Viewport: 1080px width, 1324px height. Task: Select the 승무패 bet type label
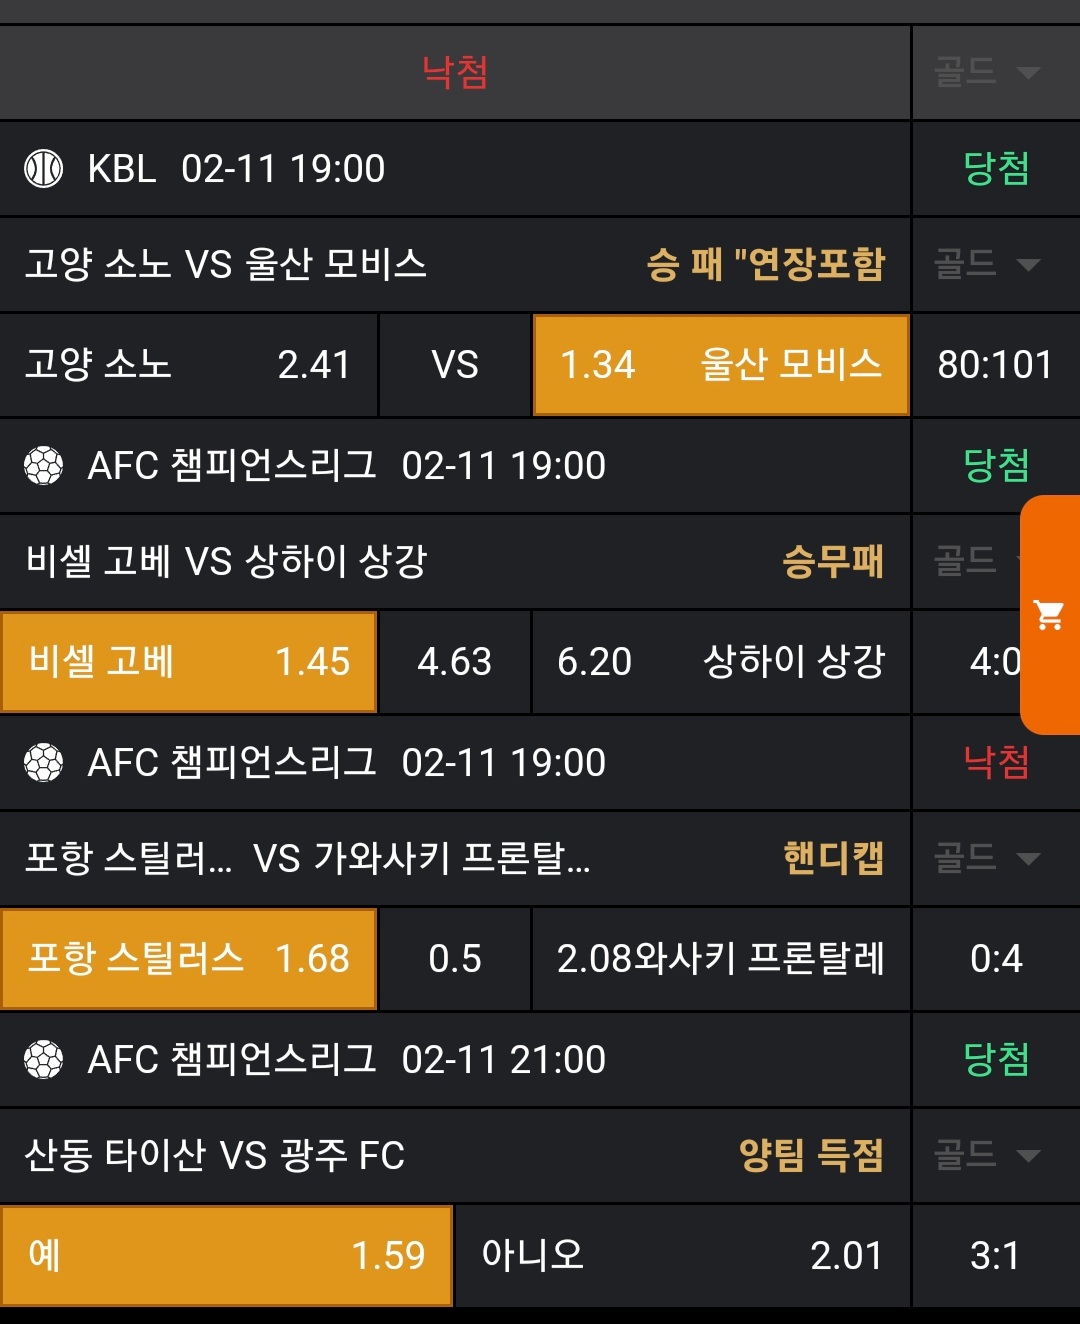point(833,562)
